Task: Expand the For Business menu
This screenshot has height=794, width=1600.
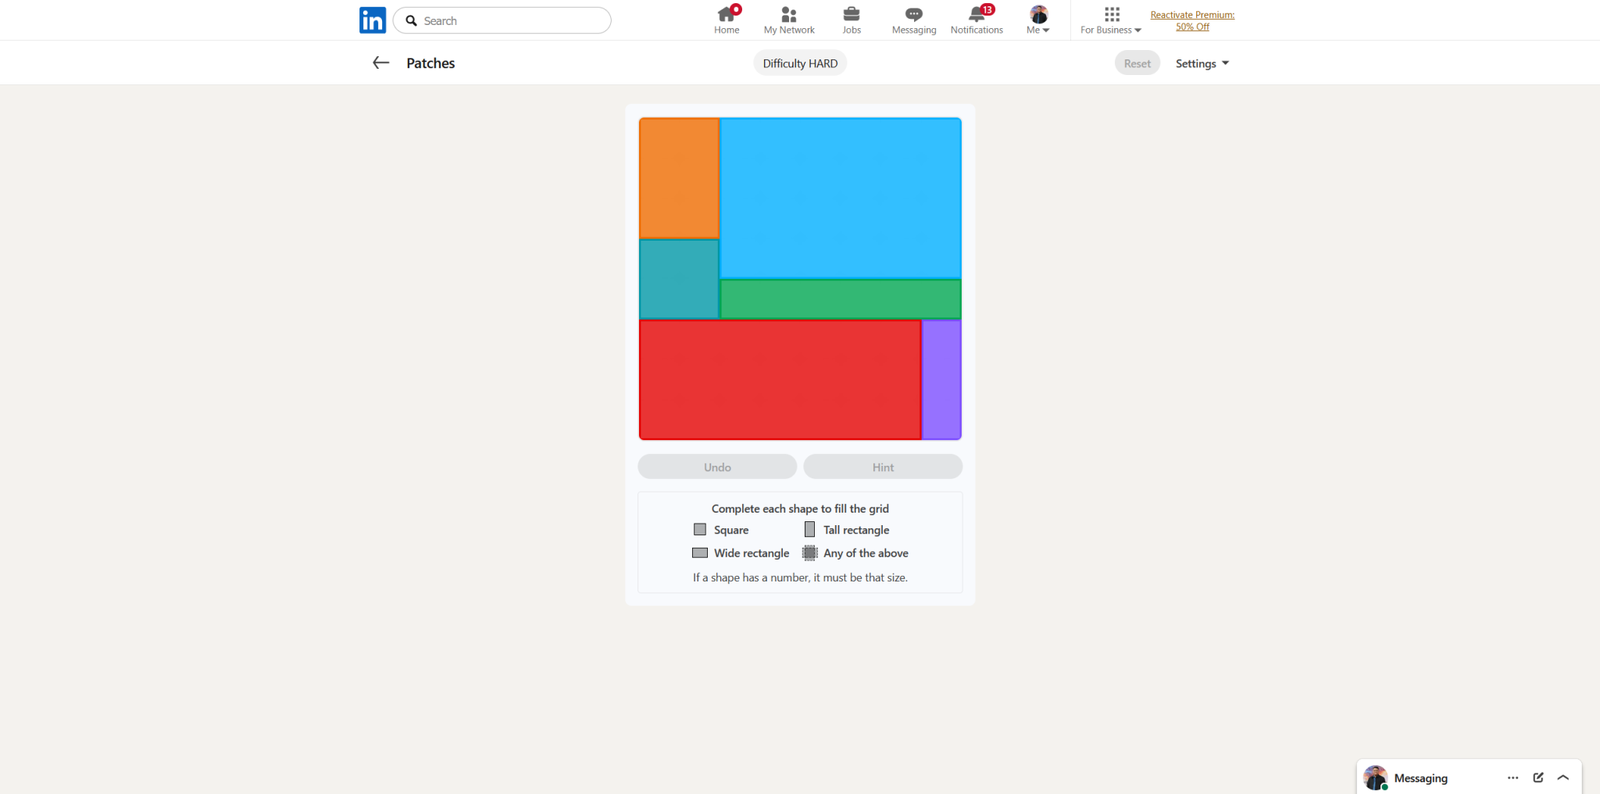Action: click(x=1110, y=20)
